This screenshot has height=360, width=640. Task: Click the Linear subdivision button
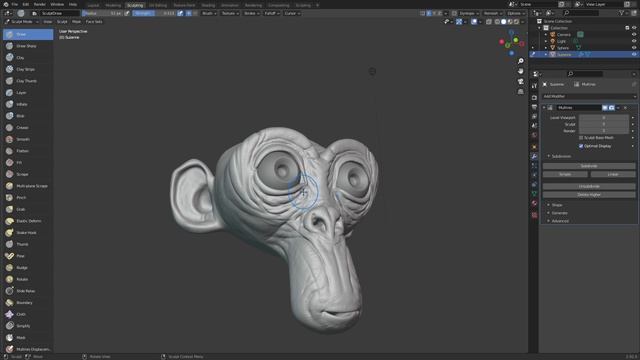pyautogui.click(x=613, y=174)
